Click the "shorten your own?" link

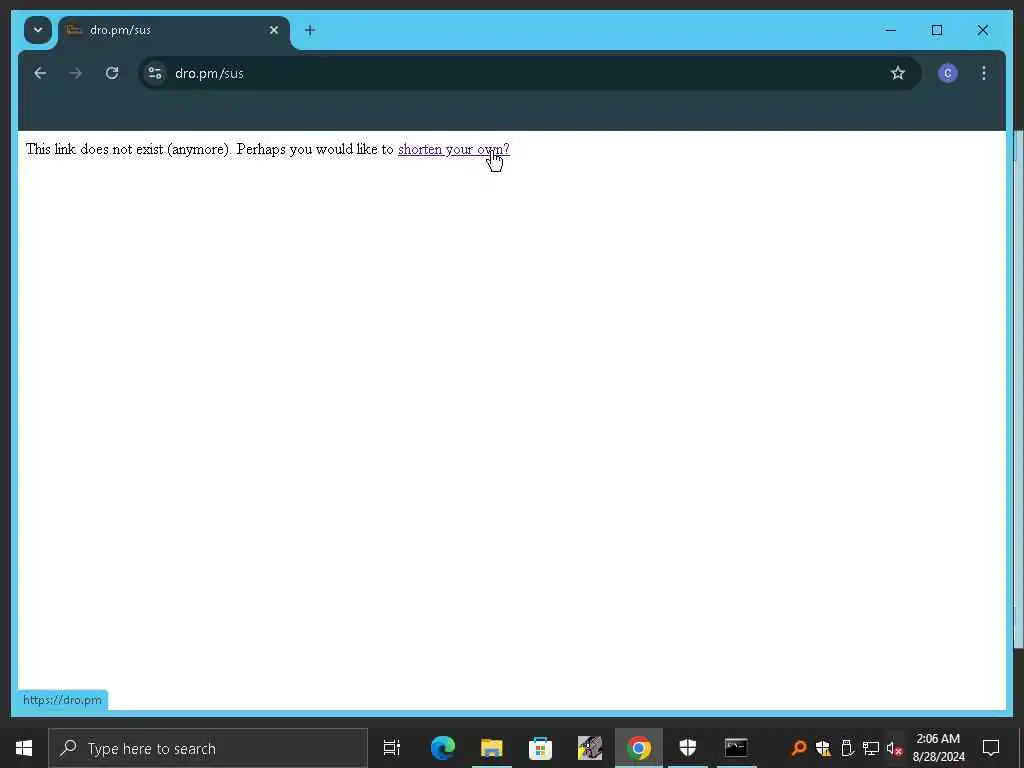coord(453,150)
